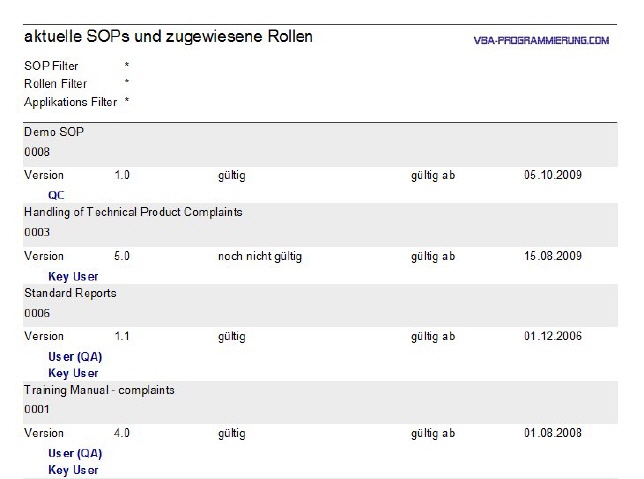
Task: Click SOP number 0008
Action: coord(37,152)
